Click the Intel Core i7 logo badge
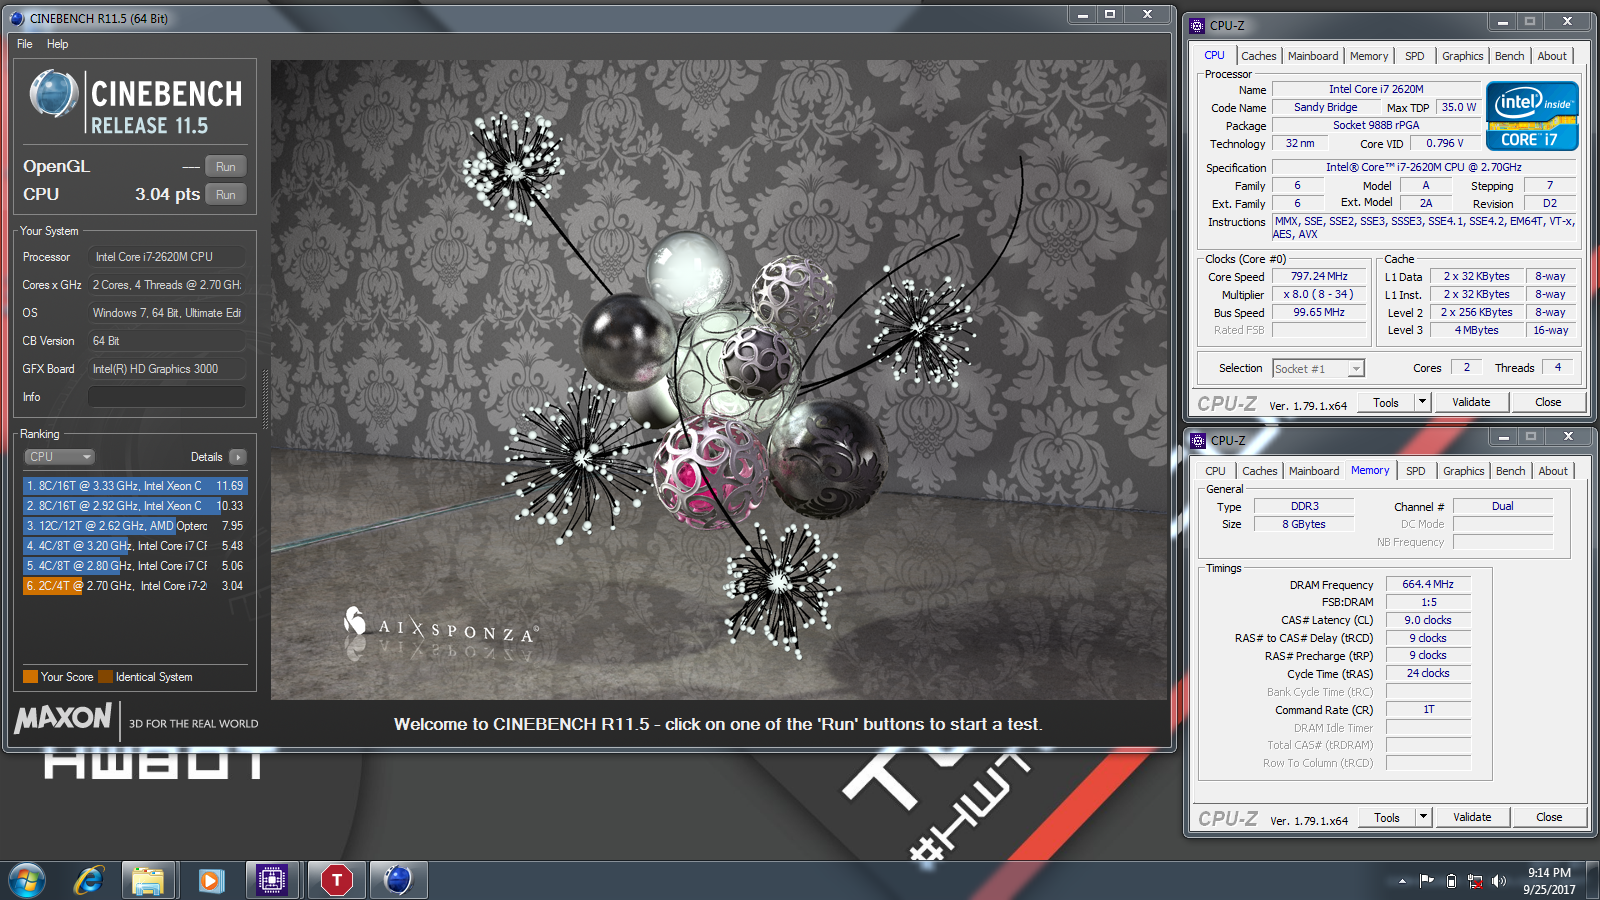This screenshot has width=1600, height=900. 1532,115
